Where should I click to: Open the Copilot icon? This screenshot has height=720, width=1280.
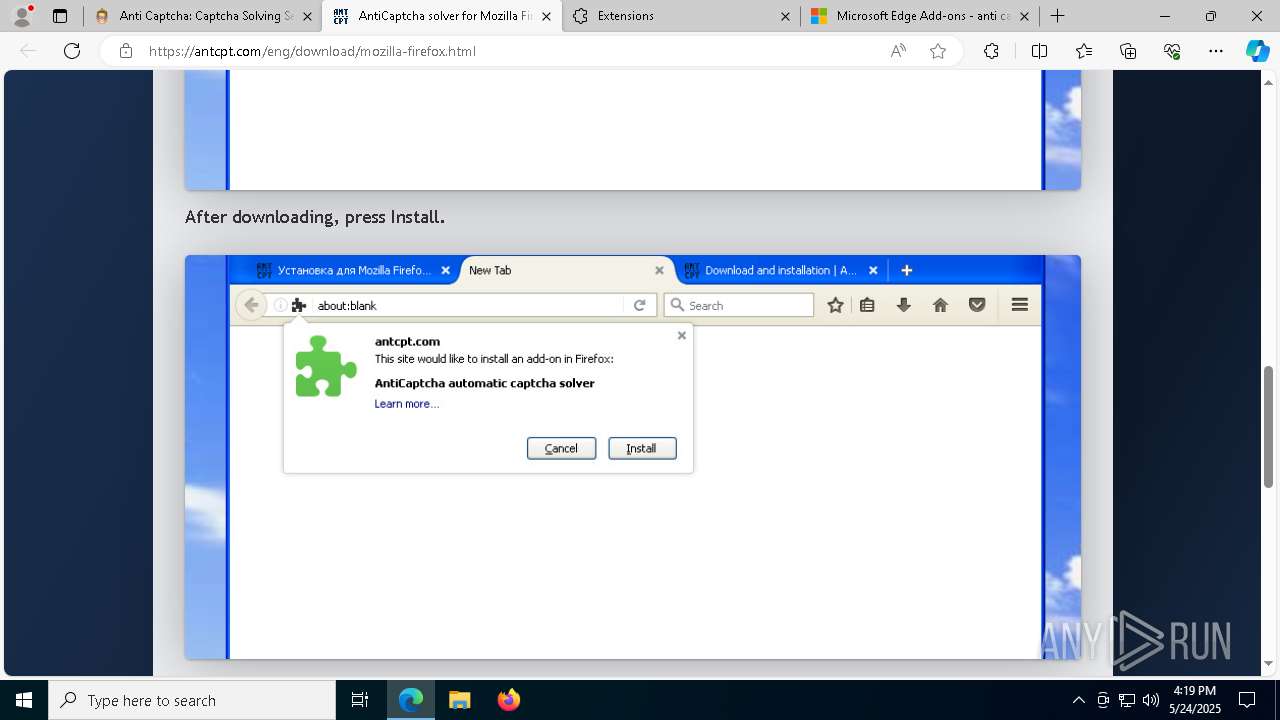[x=1257, y=51]
